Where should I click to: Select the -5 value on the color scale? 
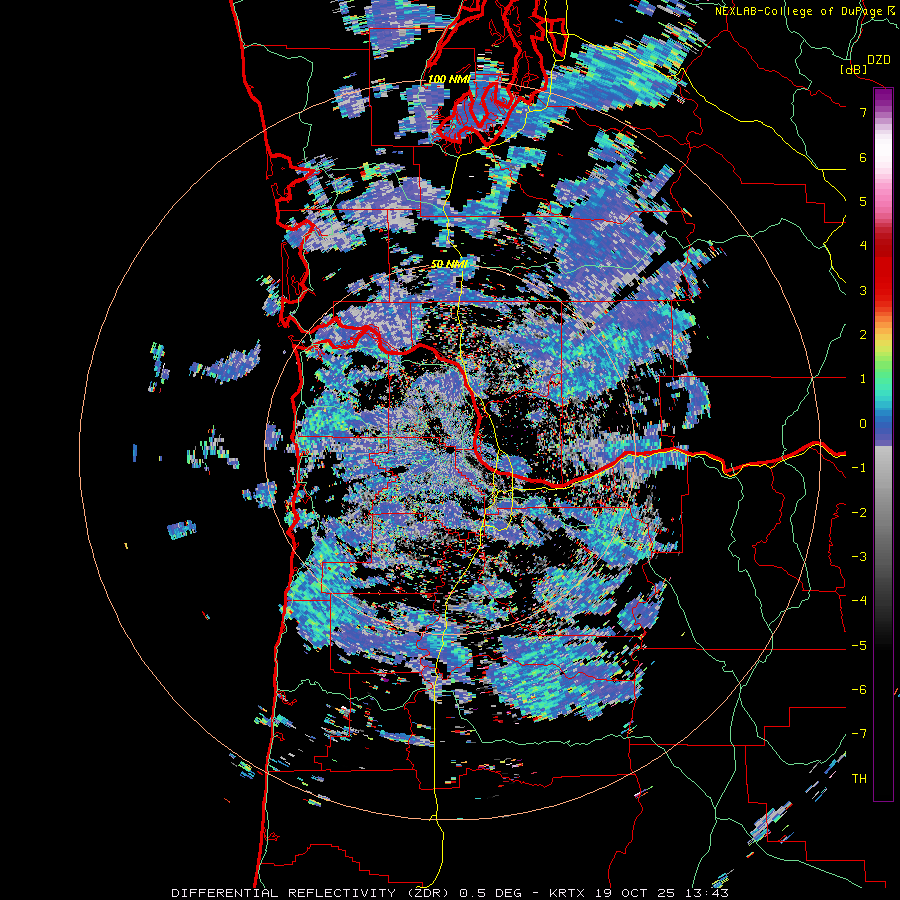pyautogui.click(x=859, y=646)
